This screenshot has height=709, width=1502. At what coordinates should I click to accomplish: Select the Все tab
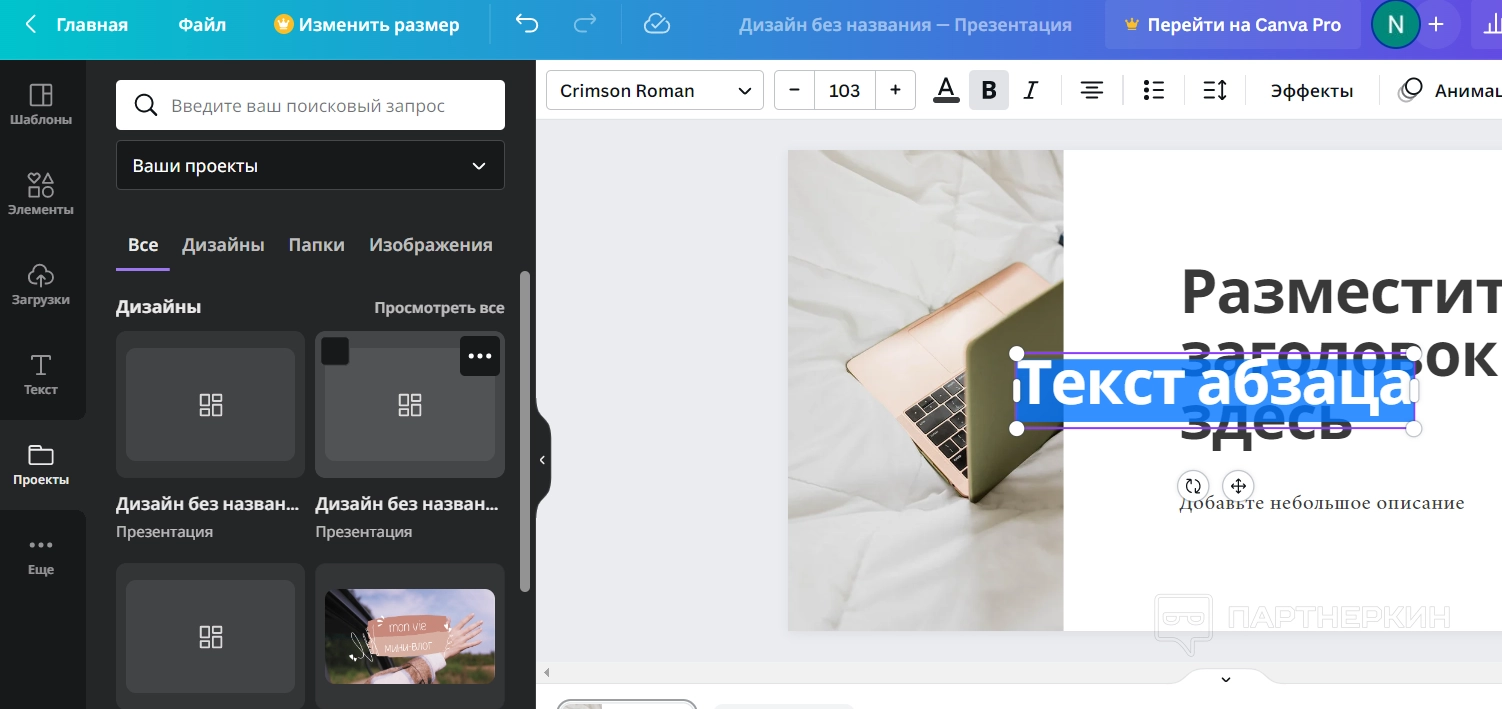point(143,245)
